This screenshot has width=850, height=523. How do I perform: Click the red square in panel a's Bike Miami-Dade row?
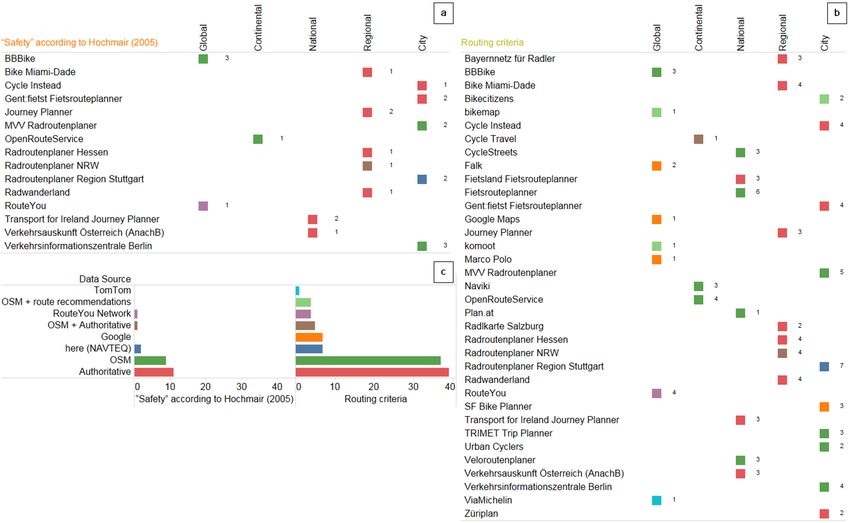pos(367,72)
